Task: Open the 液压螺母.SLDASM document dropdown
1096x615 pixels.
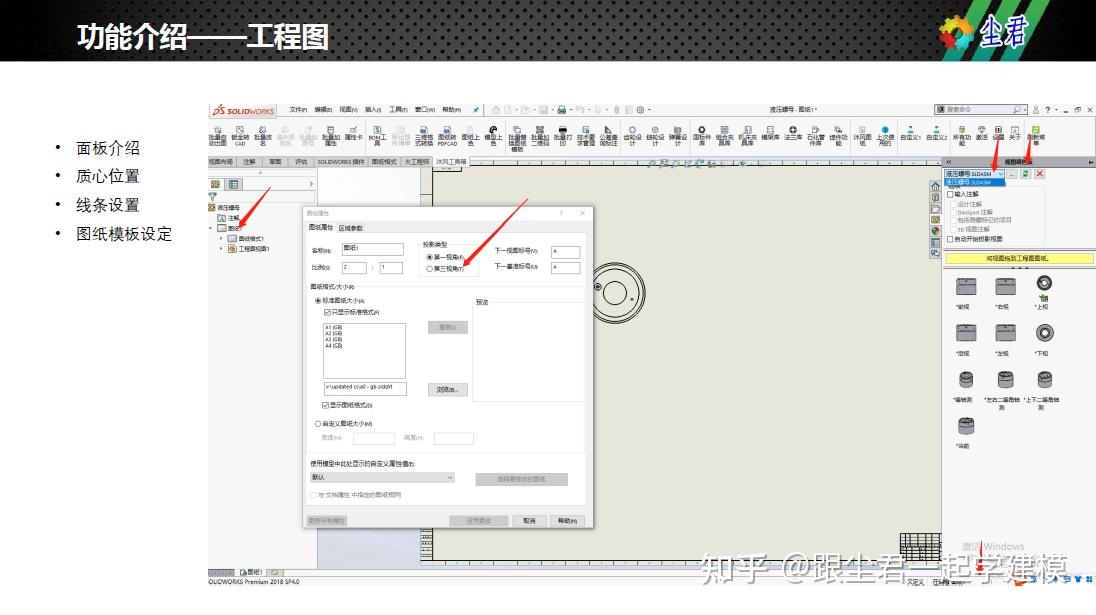Action: point(1001,173)
